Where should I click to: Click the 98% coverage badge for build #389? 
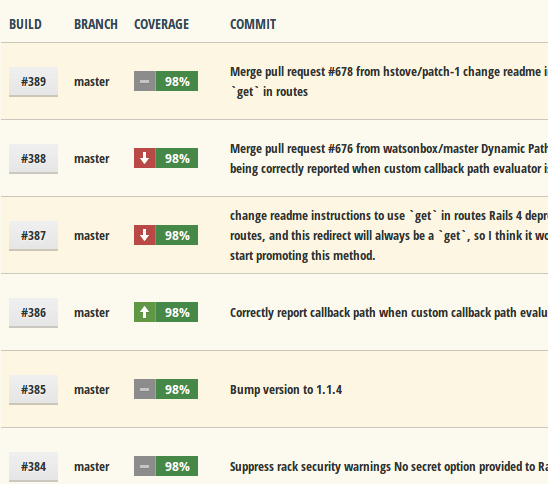(177, 81)
